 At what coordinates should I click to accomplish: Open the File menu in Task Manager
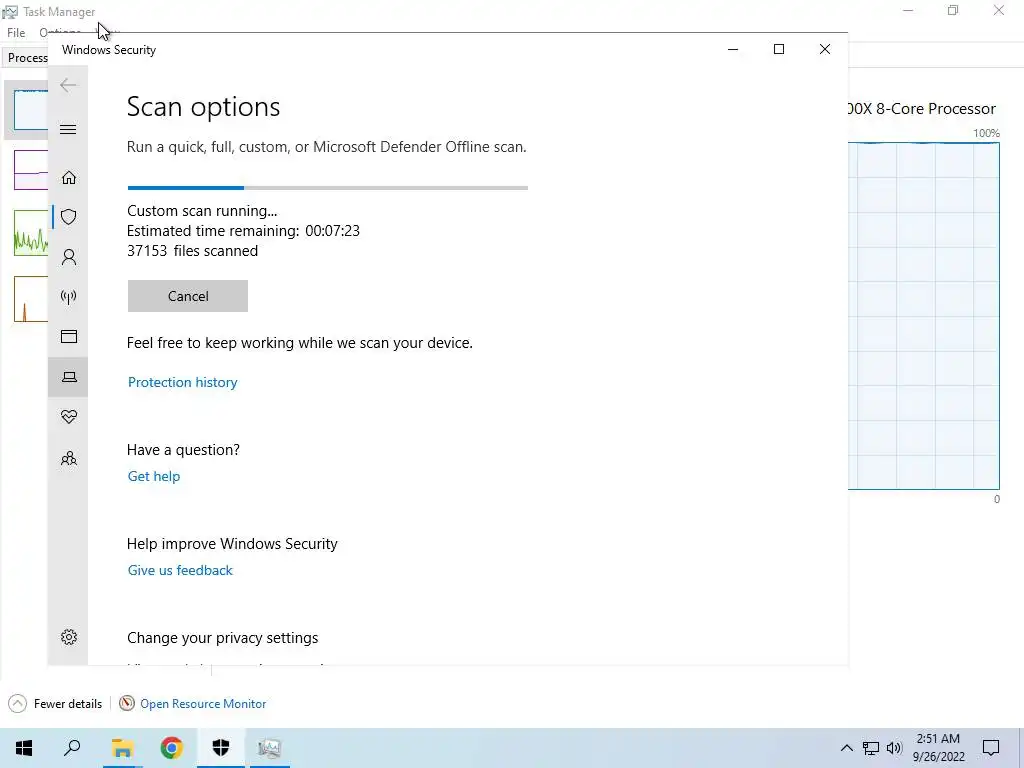(16, 33)
